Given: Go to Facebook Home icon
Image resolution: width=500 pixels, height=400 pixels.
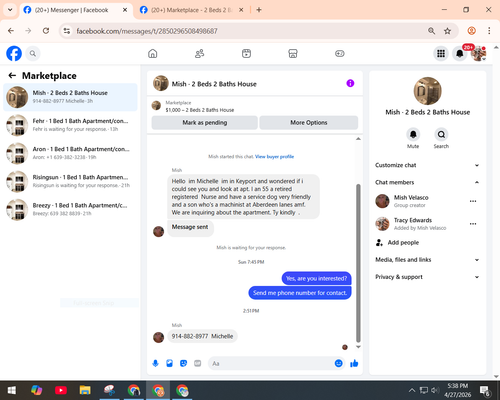Looking at the screenshot, I should coord(153,53).
